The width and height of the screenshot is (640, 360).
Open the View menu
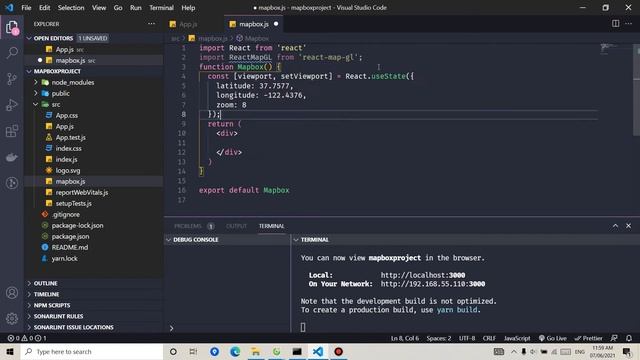point(99,7)
